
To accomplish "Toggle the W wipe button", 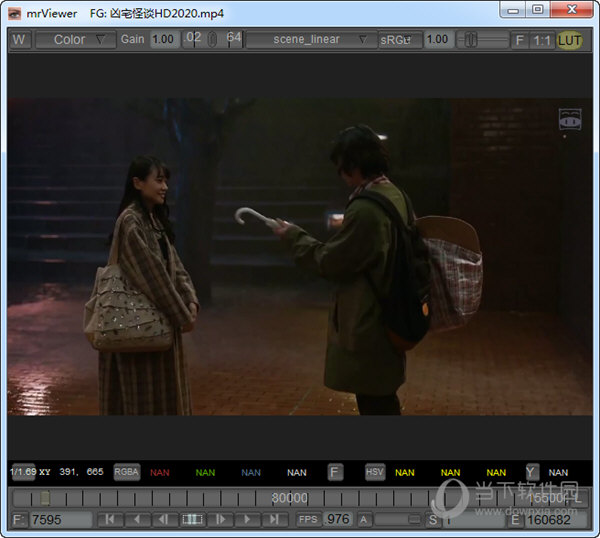I will pyautogui.click(x=19, y=39).
